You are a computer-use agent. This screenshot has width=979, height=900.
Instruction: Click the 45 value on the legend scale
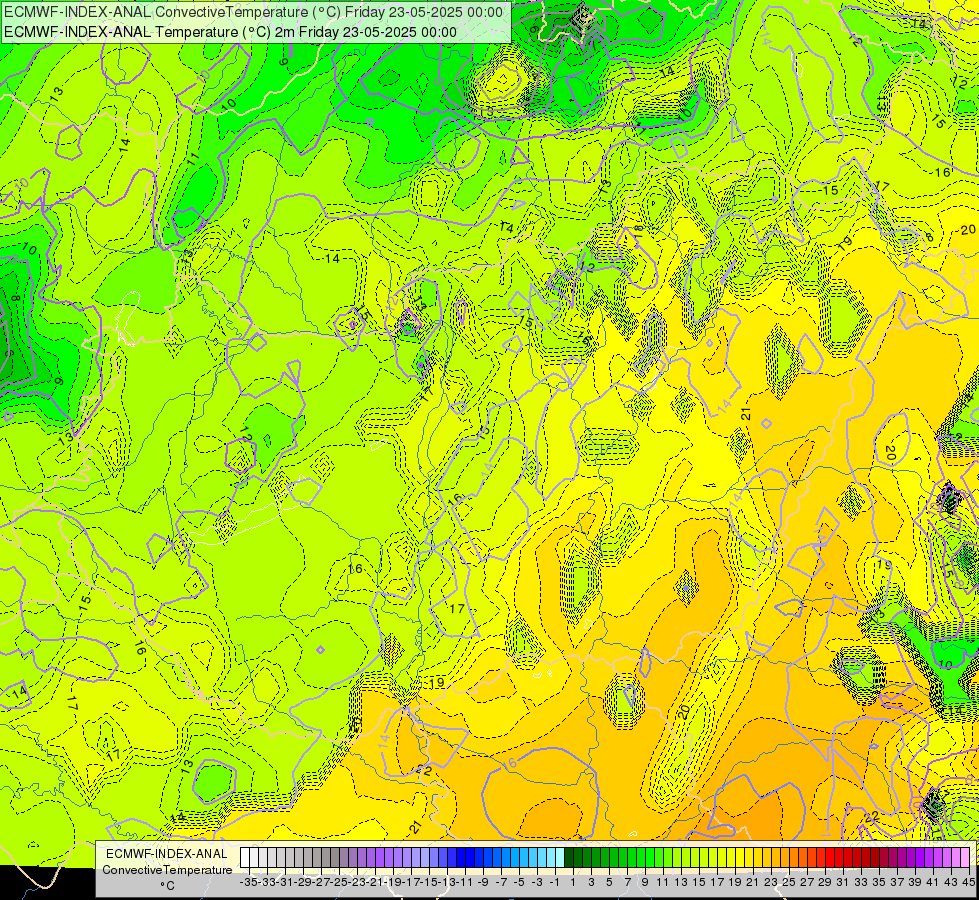[x=968, y=882]
